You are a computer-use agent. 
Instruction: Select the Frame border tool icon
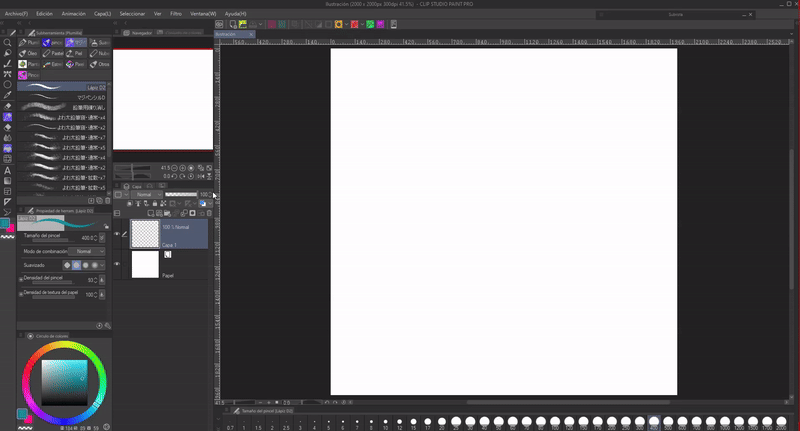click(x=7, y=191)
